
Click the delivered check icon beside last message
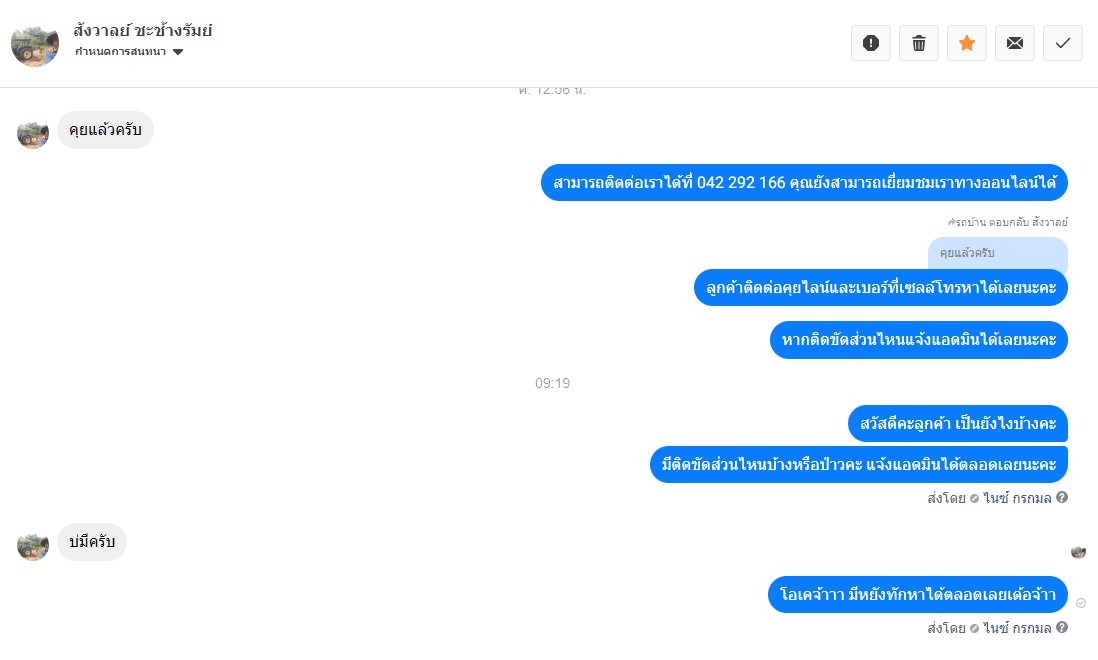click(x=1080, y=603)
